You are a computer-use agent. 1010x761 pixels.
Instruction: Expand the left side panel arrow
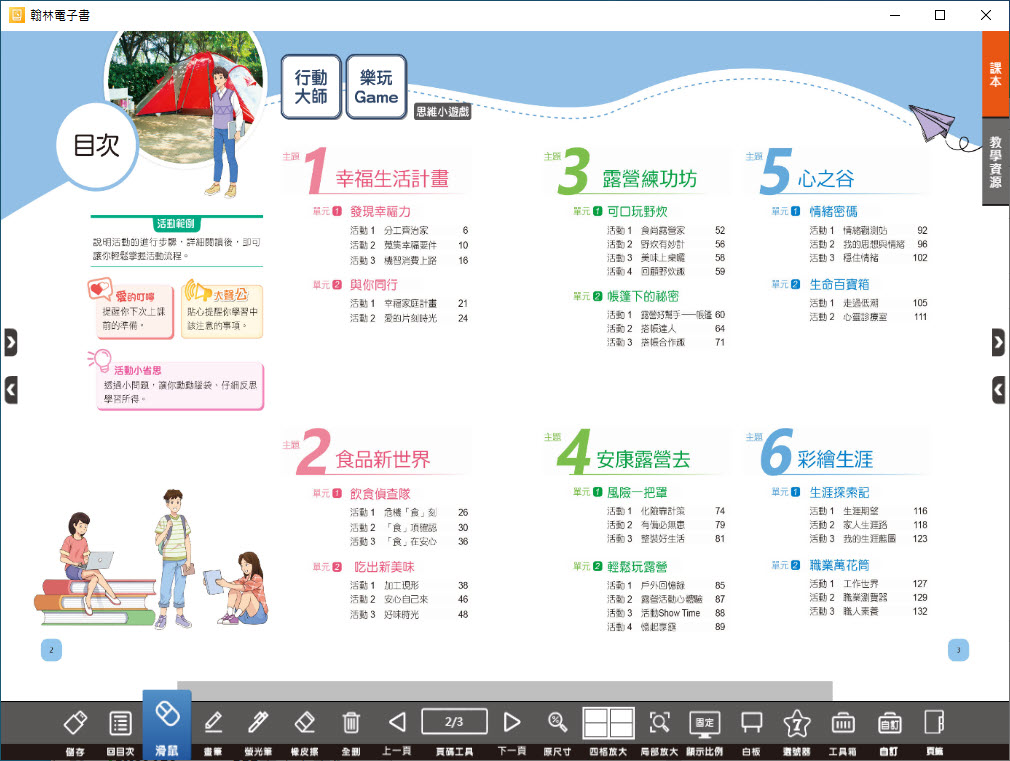click(x=10, y=342)
